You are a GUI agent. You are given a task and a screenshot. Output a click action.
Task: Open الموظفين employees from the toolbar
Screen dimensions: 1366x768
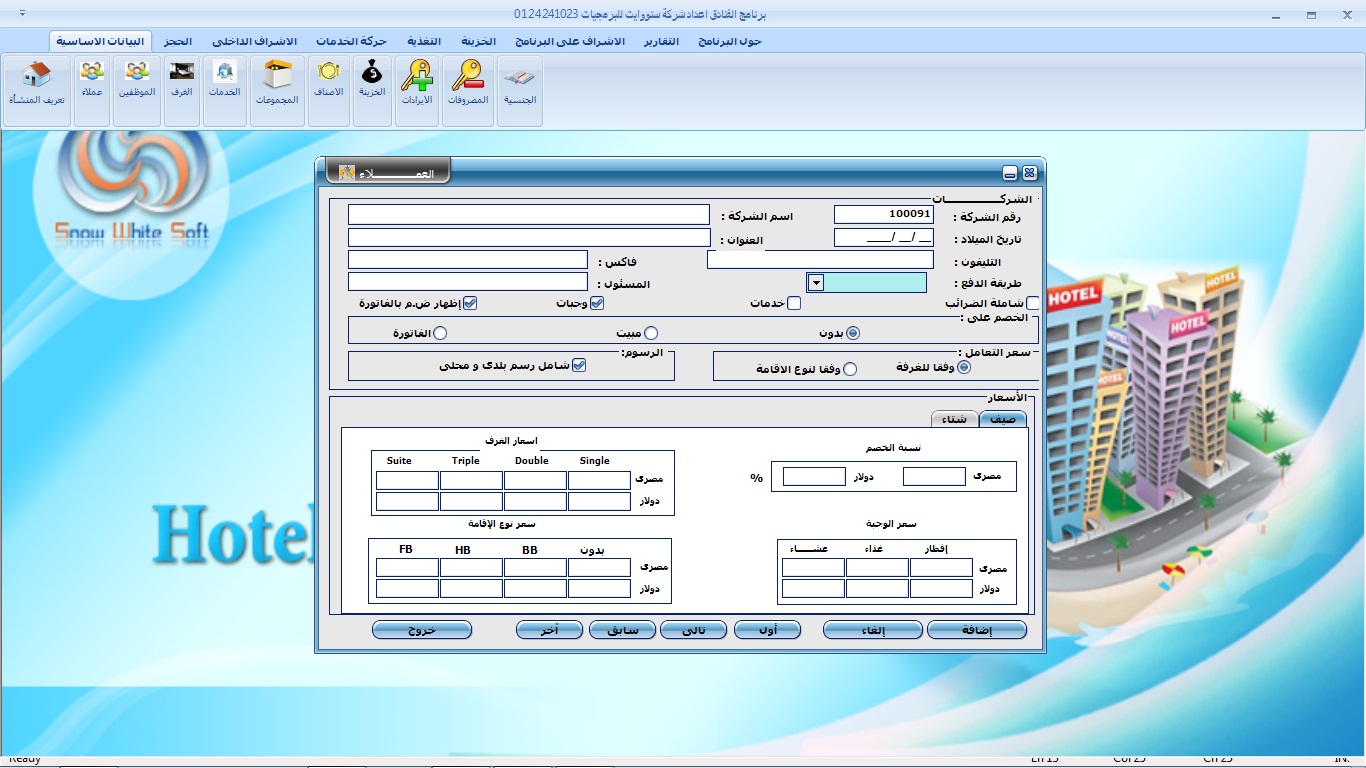(x=137, y=90)
